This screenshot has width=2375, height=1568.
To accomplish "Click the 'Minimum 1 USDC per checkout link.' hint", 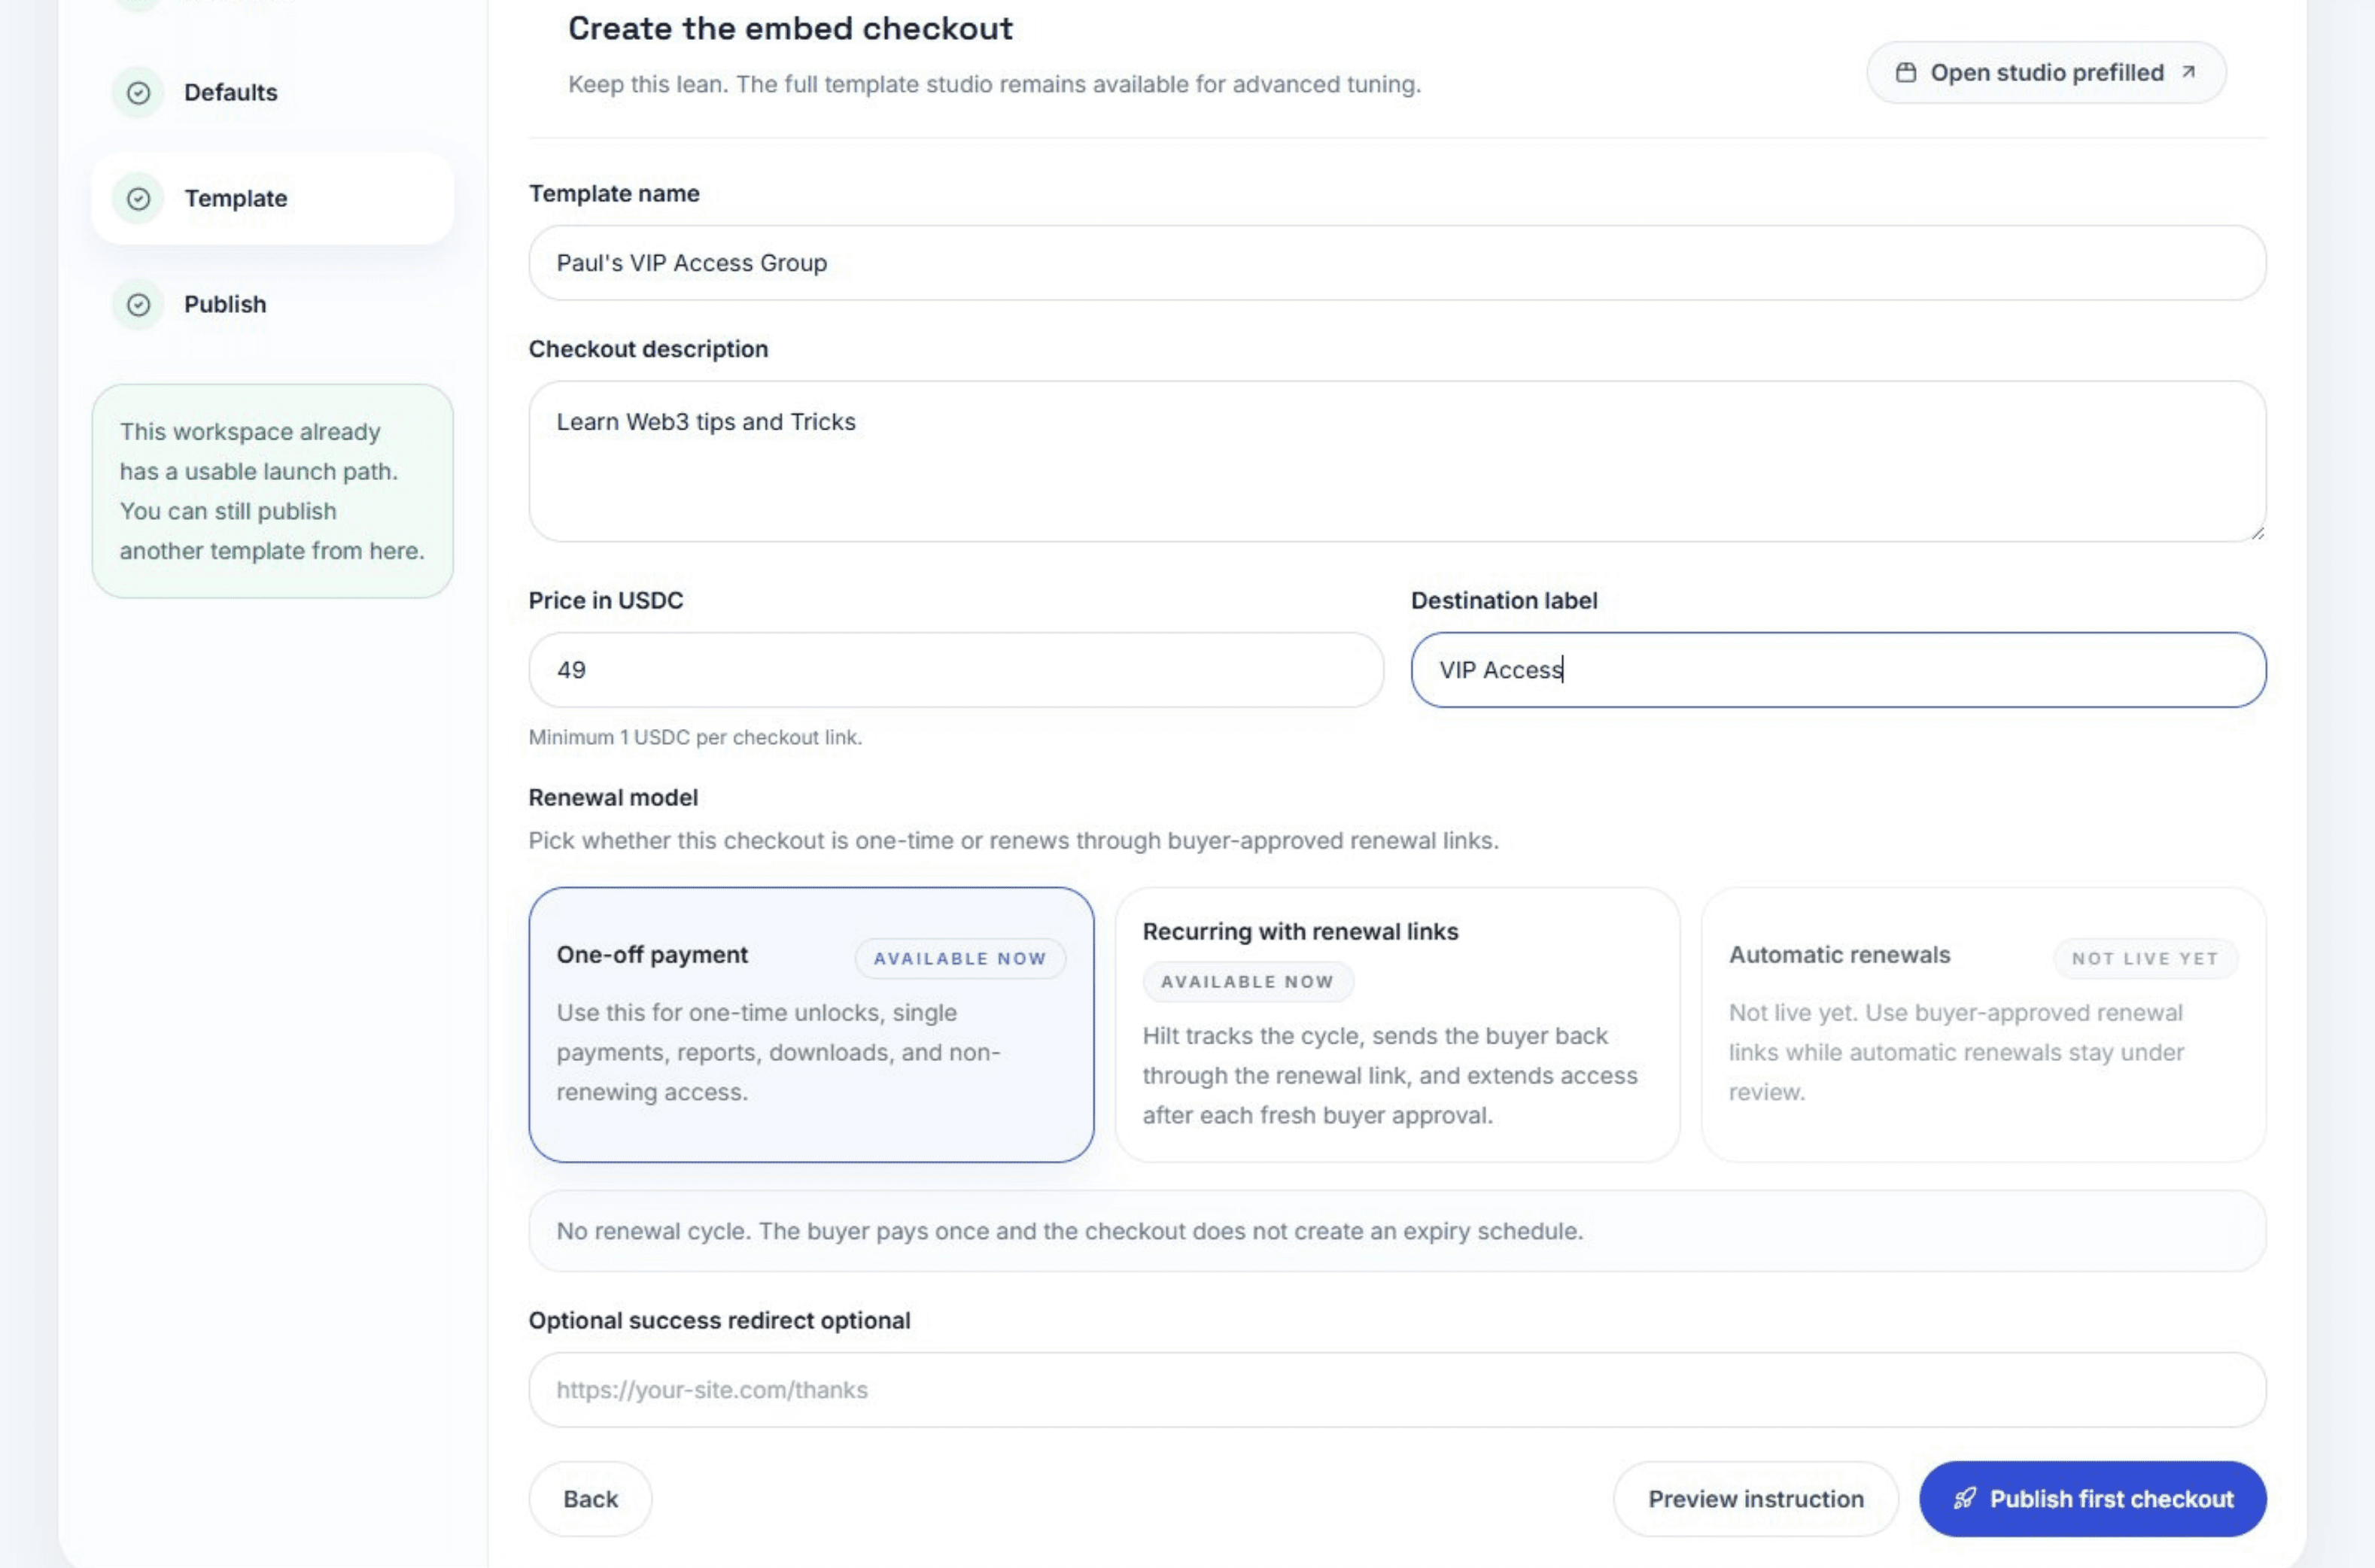I will pyautogui.click(x=695, y=738).
